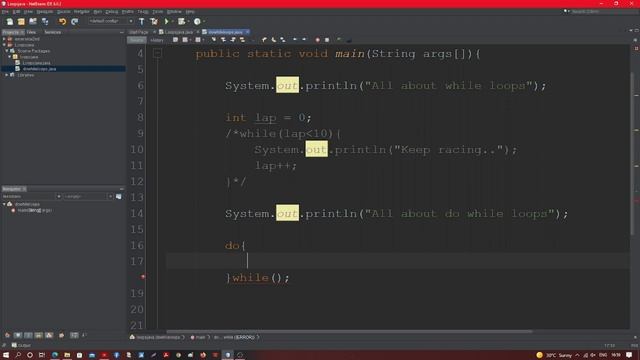Click the Clean and Build Project icon

(153, 21)
